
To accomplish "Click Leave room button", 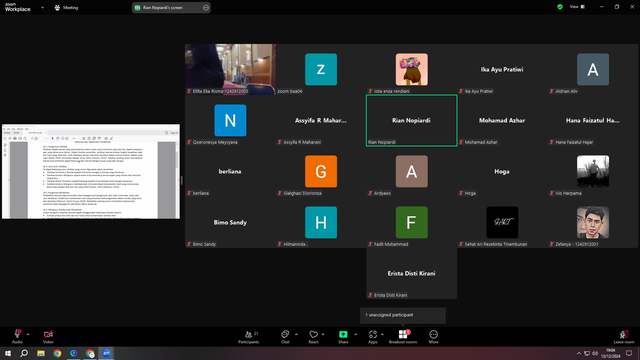I will pyautogui.click(x=624, y=337).
